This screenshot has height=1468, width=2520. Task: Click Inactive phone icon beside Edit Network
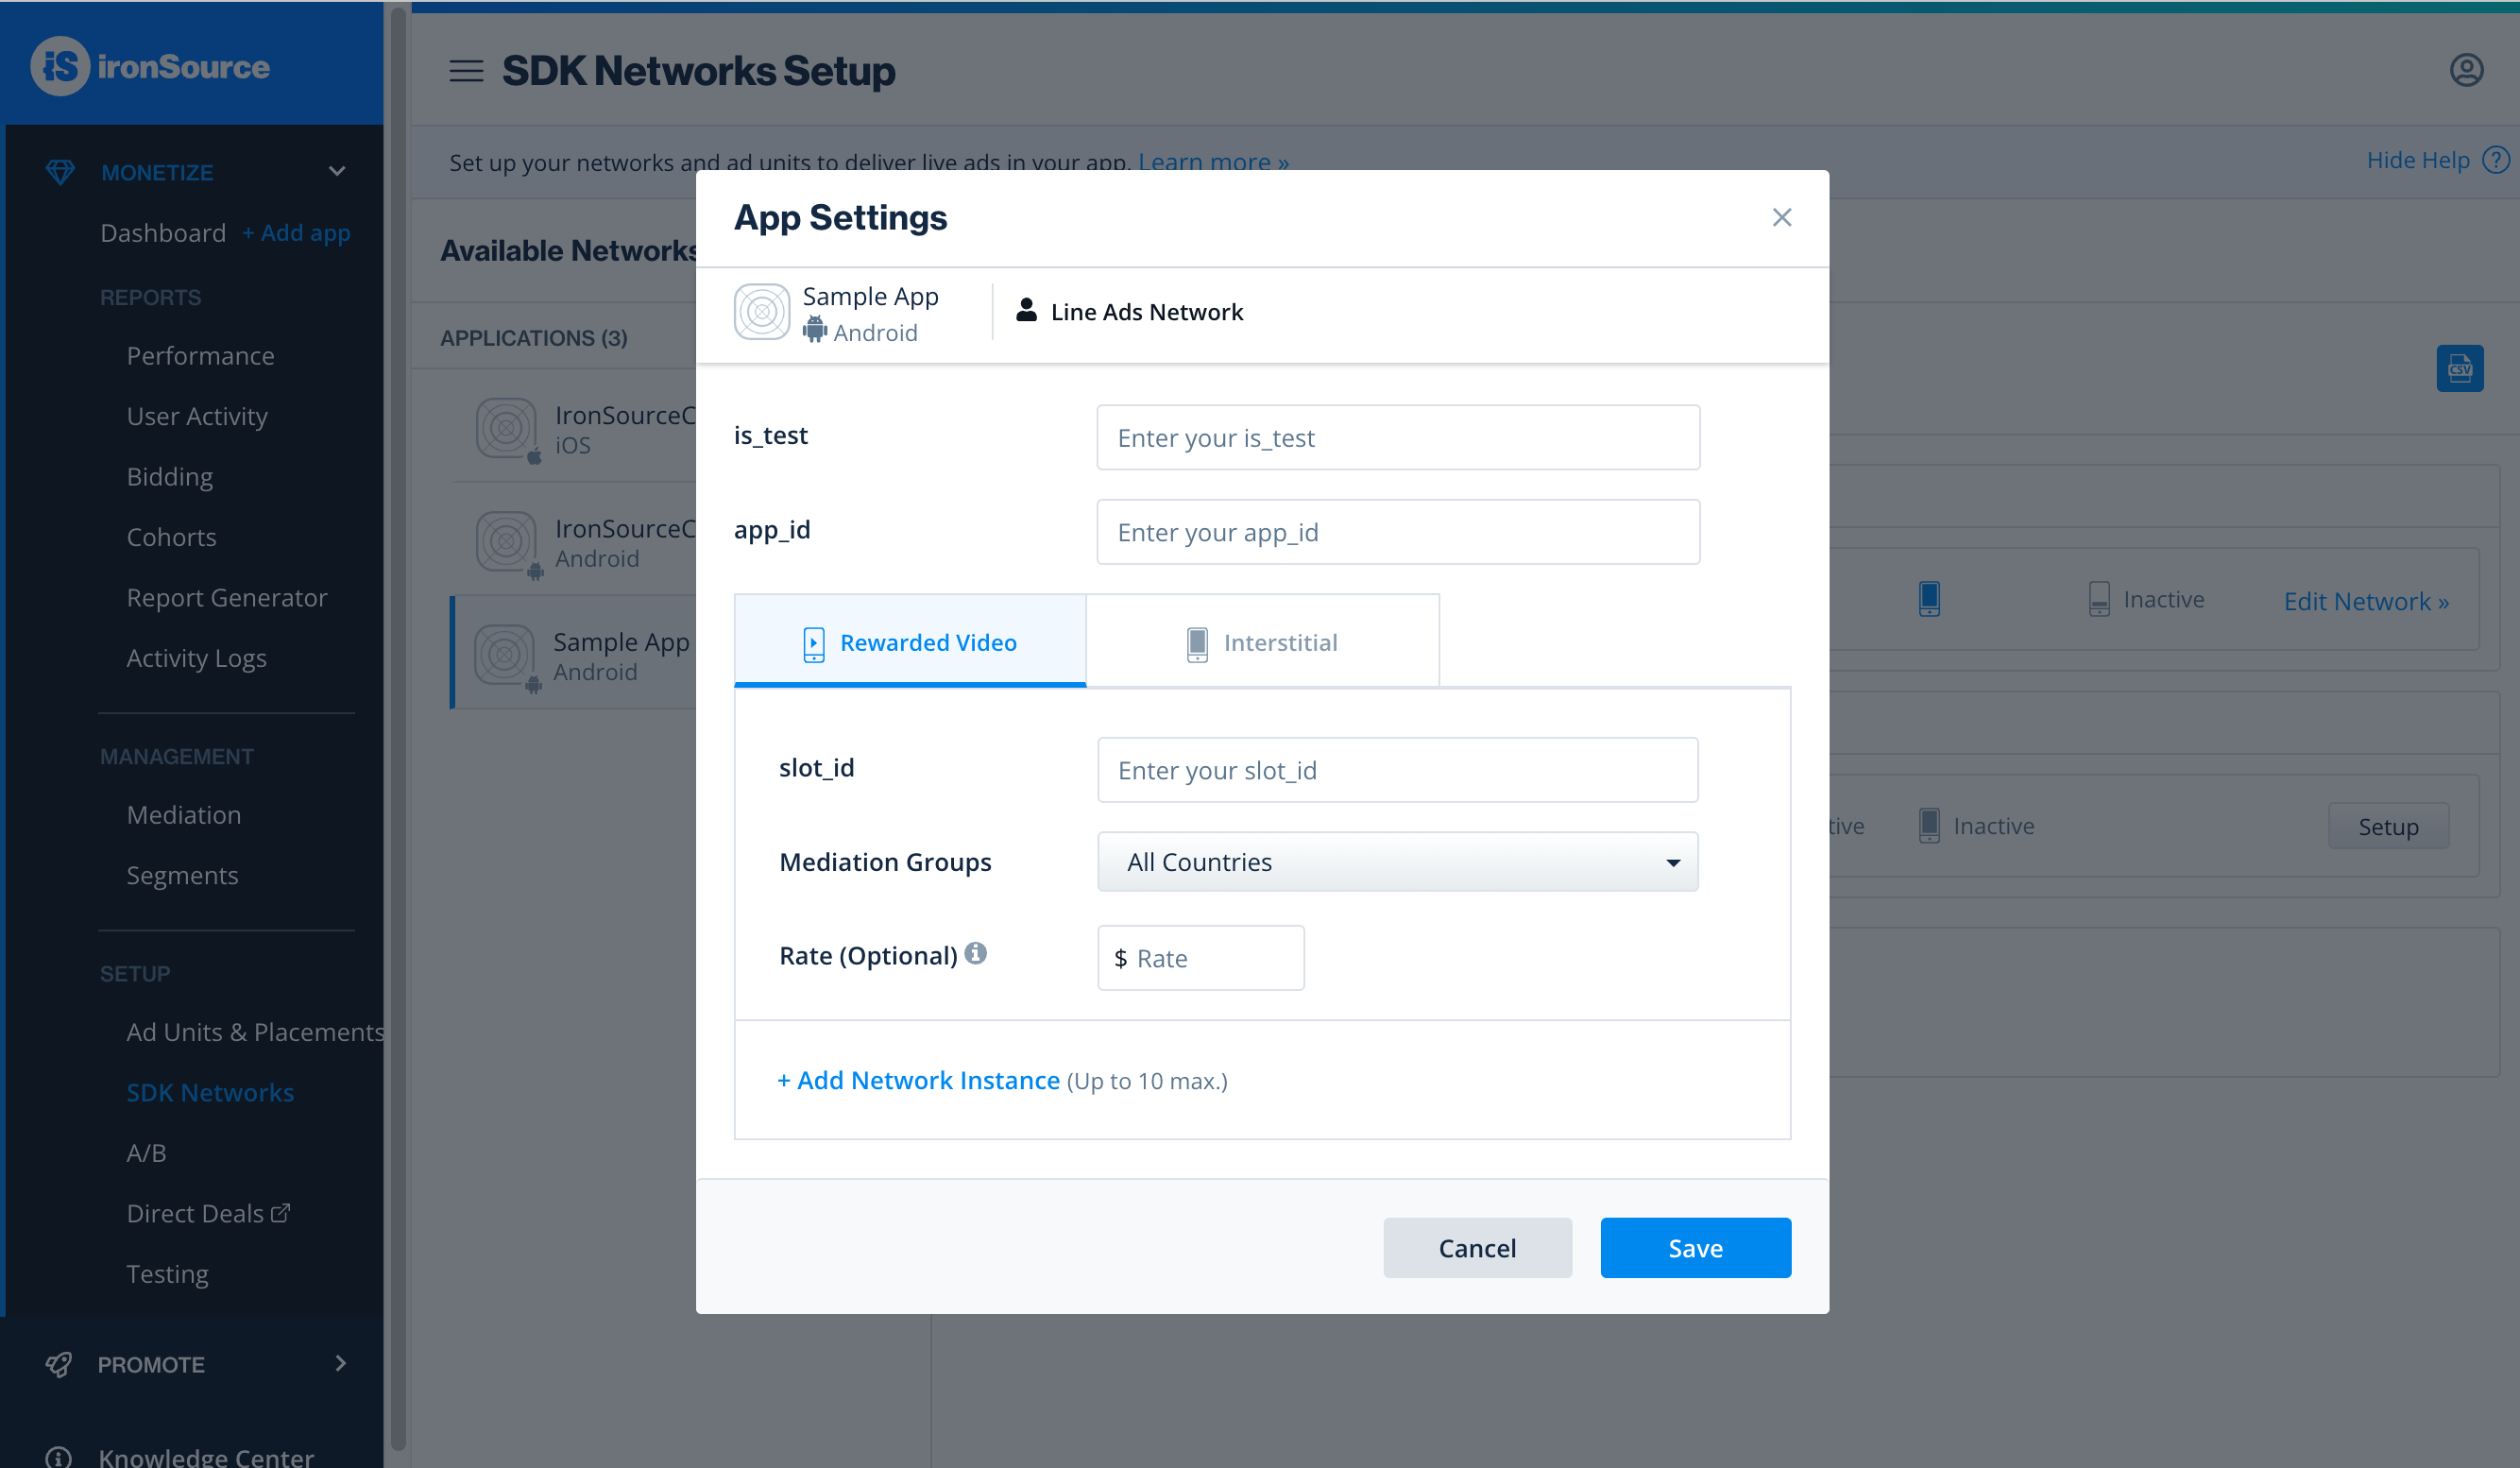tap(2099, 599)
